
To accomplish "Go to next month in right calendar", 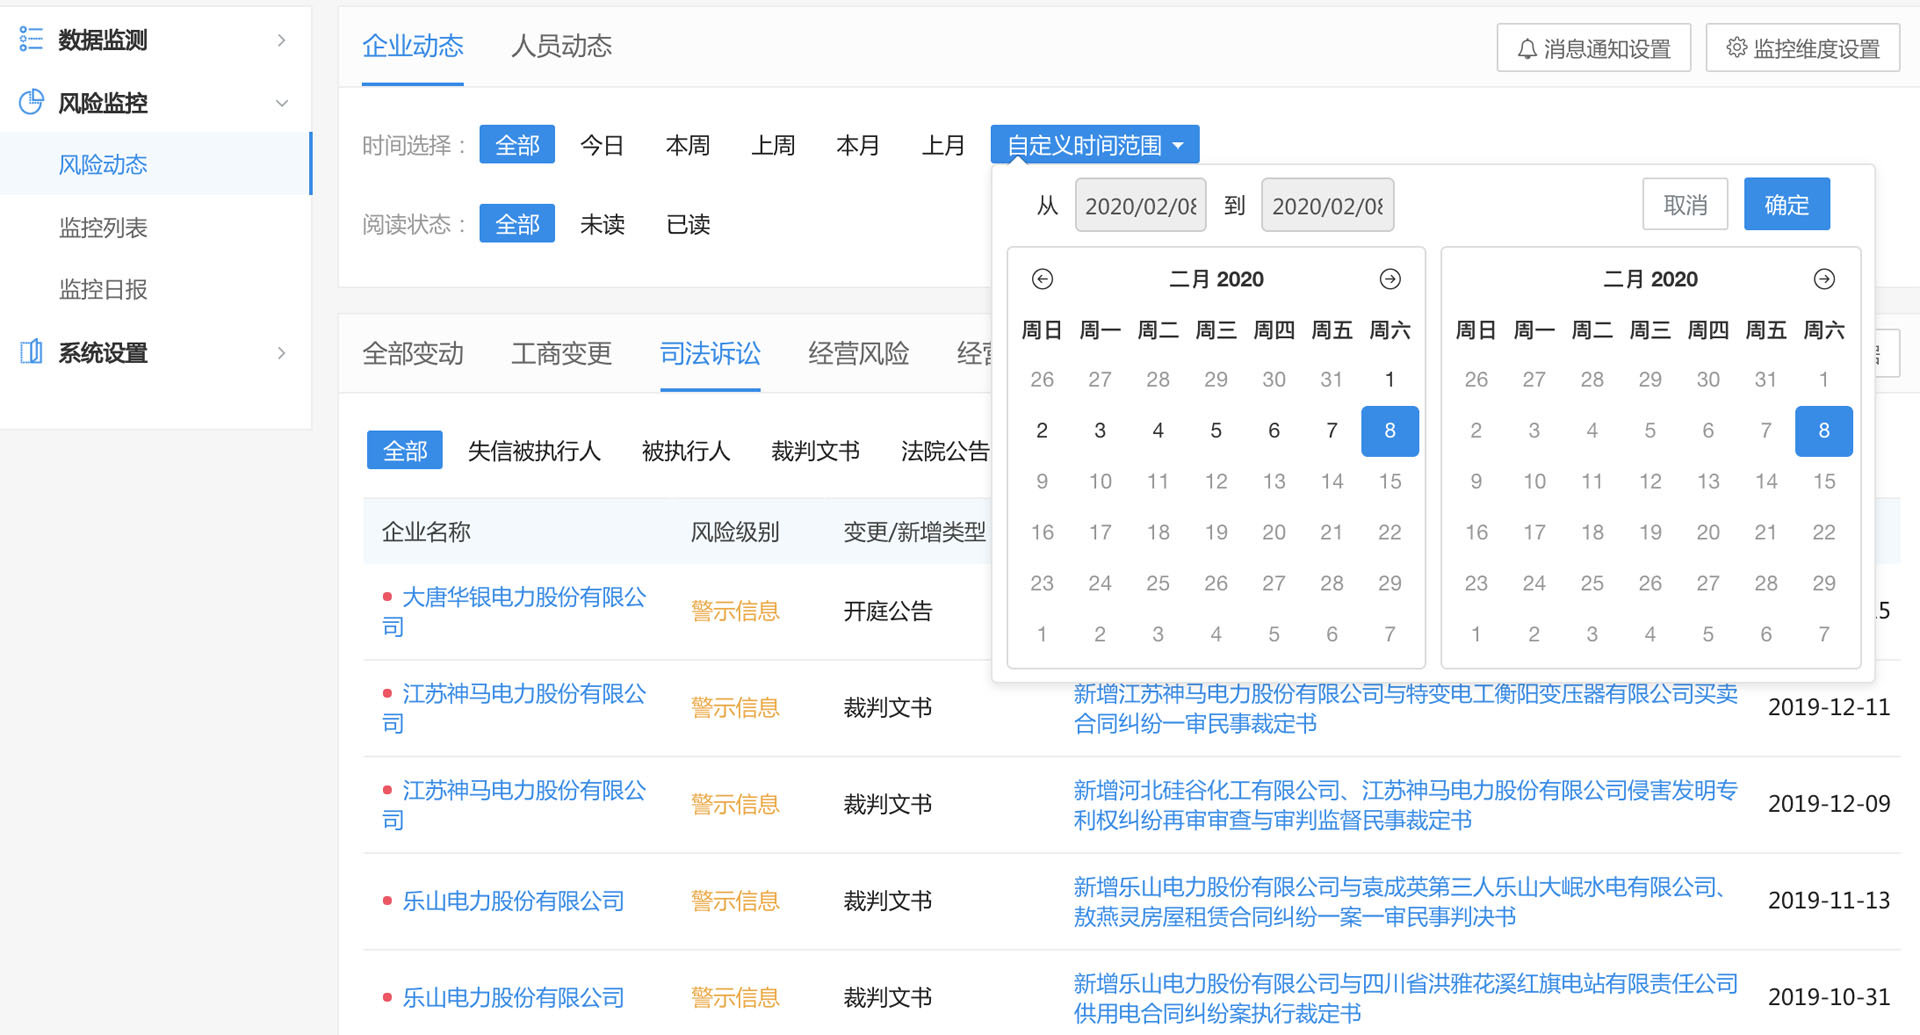I will pos(1823,279).
